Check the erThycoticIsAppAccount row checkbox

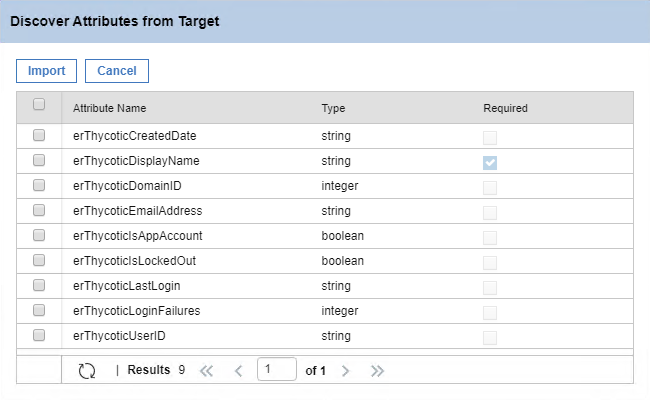(39, 235)
